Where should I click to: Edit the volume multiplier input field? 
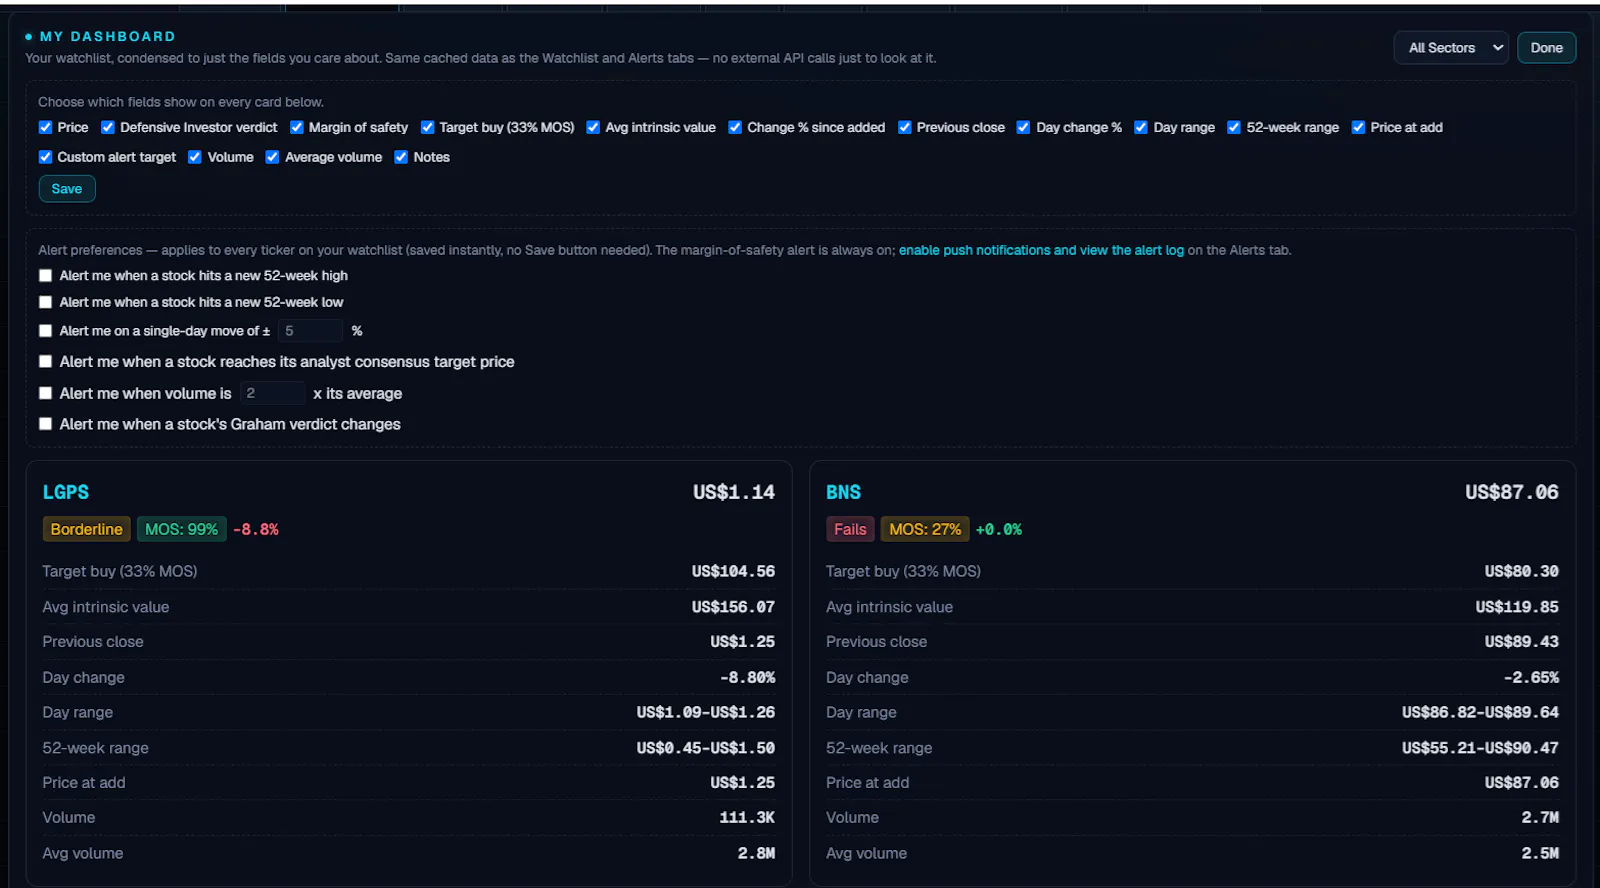272,393
